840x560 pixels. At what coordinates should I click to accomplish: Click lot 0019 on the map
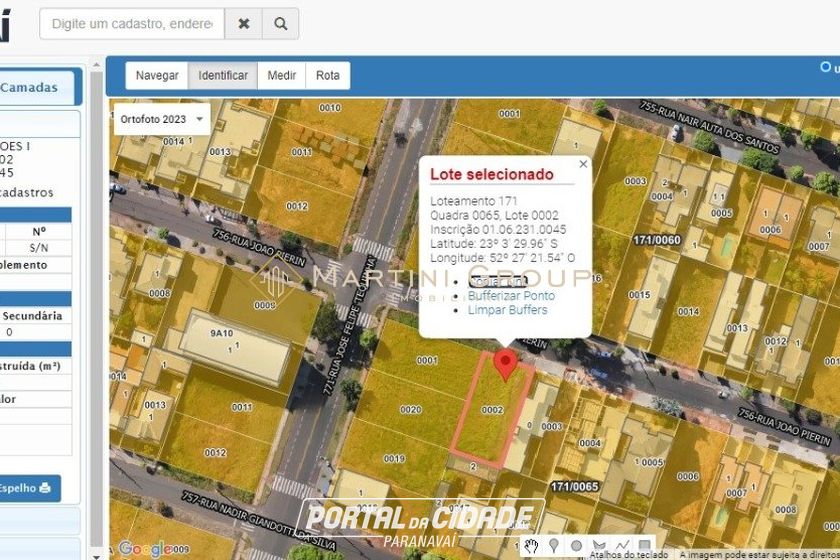(394, 459)
